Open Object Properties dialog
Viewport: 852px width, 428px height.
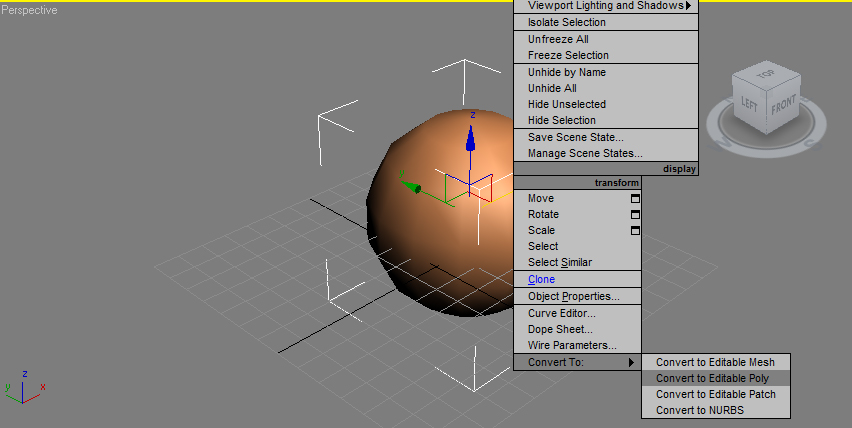[x=573, y=296]
